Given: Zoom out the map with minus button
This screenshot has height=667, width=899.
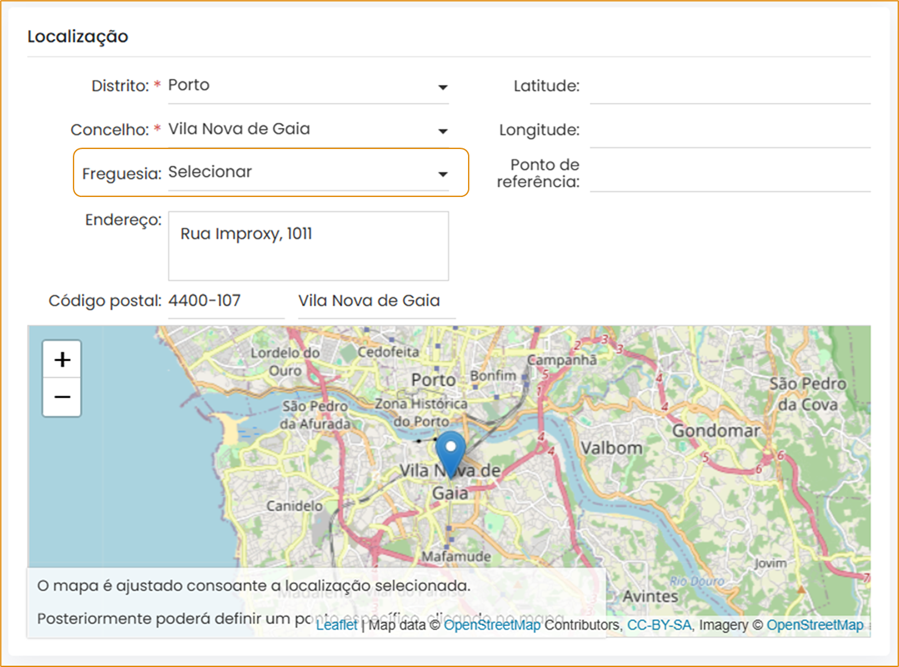Looking at the screenshot, I should click(x=62, y=397).
